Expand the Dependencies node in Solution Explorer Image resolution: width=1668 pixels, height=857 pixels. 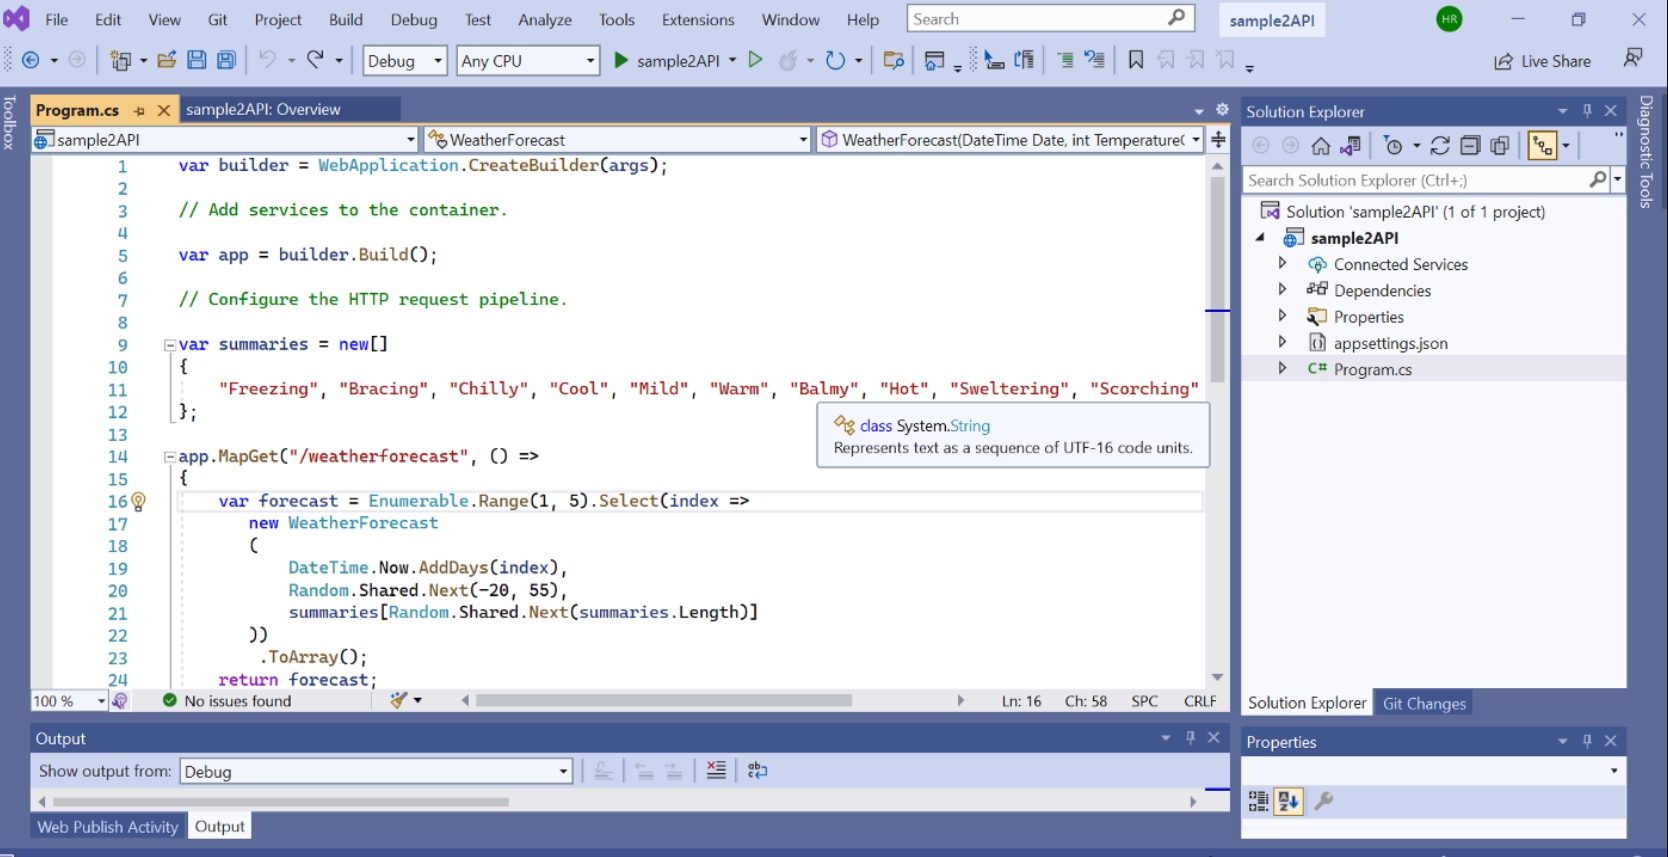point(1282,290)
